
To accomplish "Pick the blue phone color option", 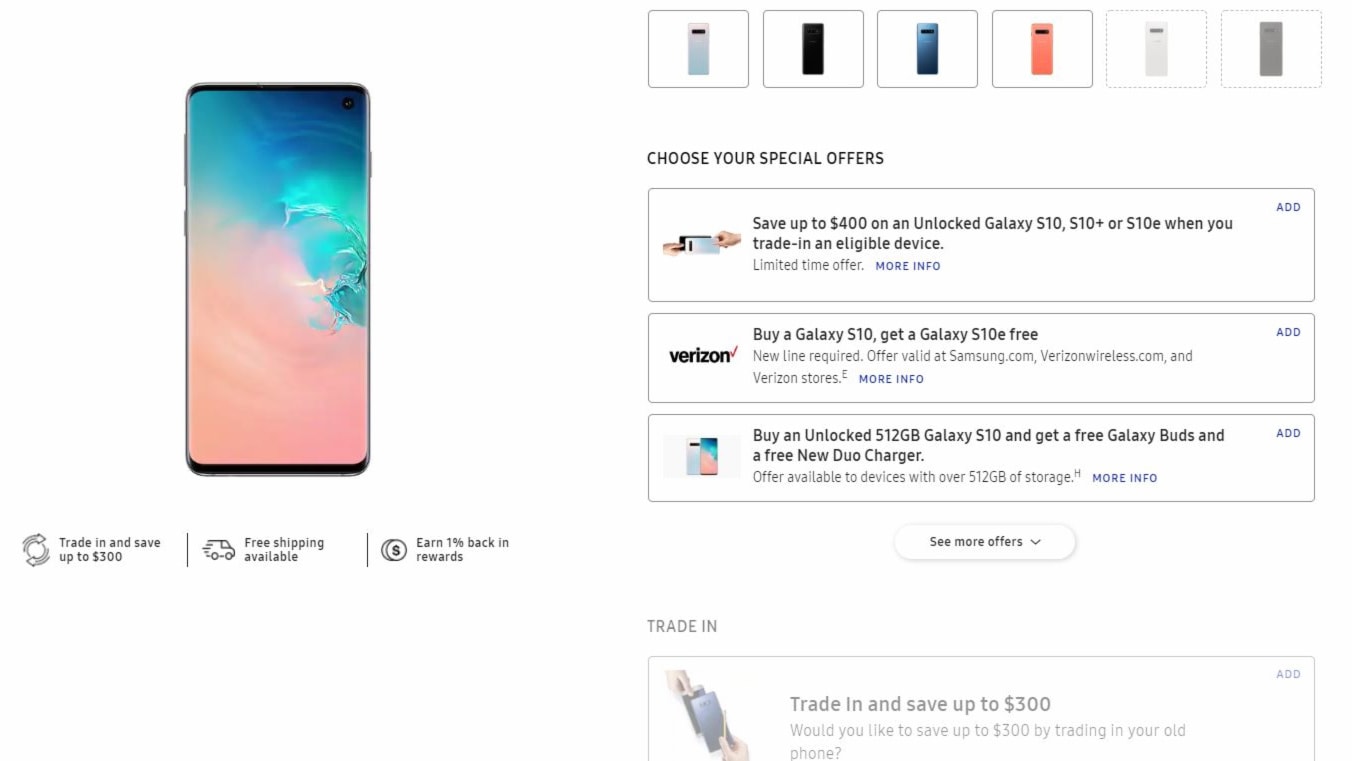I will pyautogui.click(x=927, y=49).
